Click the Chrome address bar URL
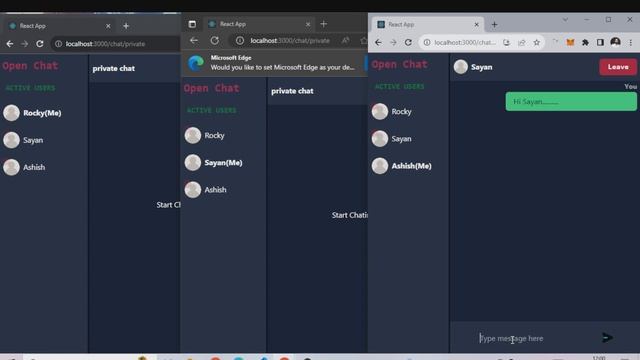 tap(465, 42)
